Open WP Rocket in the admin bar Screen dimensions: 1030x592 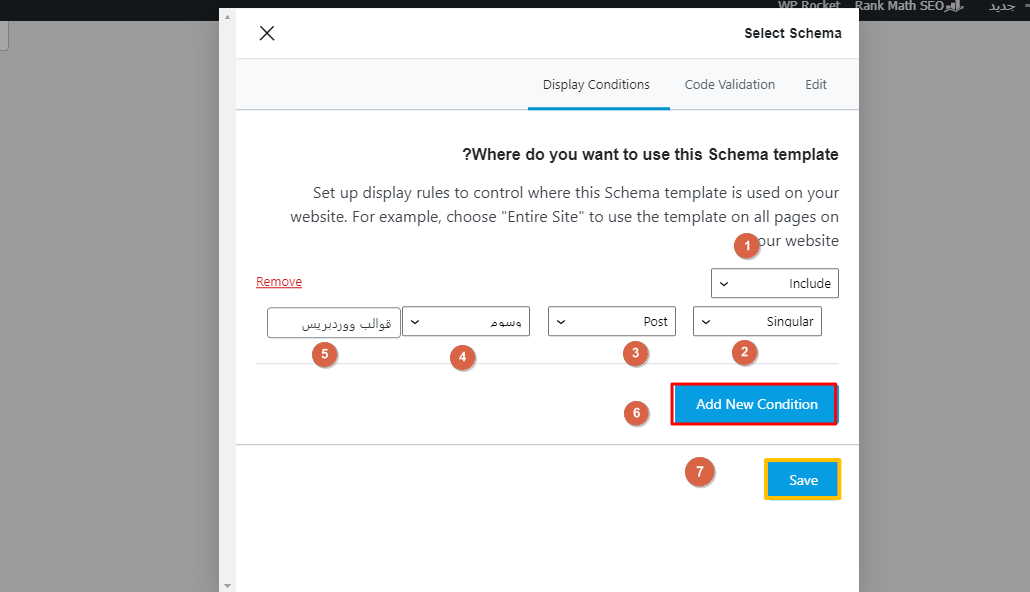click(x=809, y=6)
